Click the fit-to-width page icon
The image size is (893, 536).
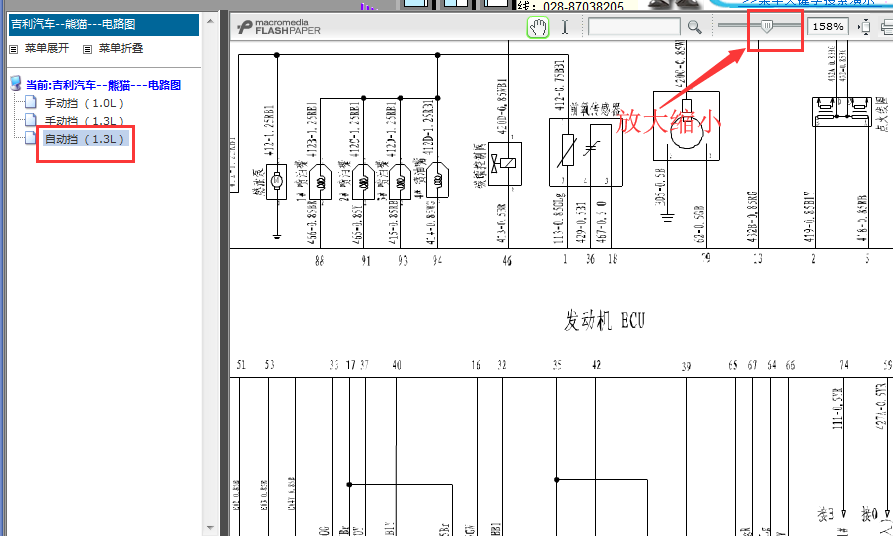(864, 27)
